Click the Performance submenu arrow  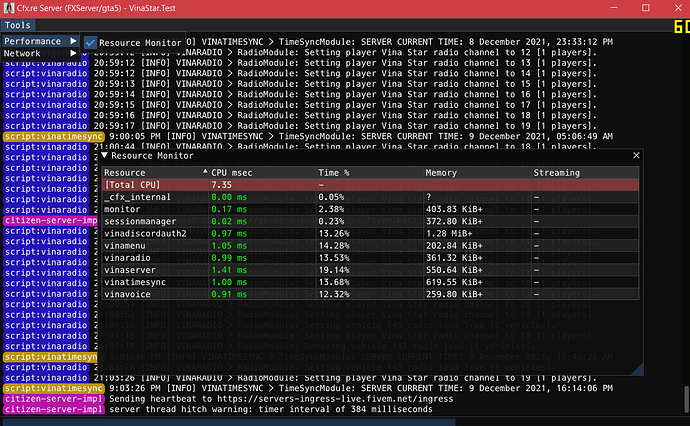(73, 41)
